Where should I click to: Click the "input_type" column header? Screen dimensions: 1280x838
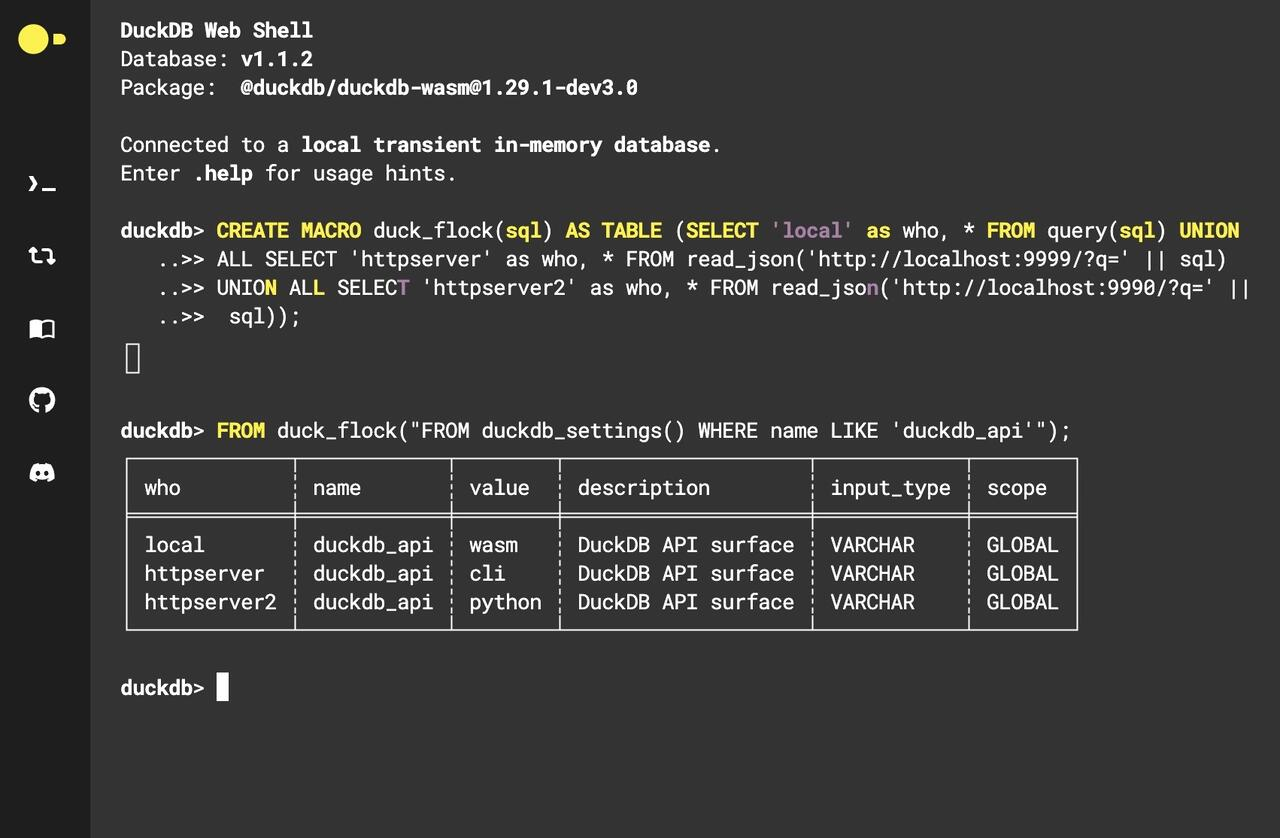pyautogui.click(x=890, y=488)
